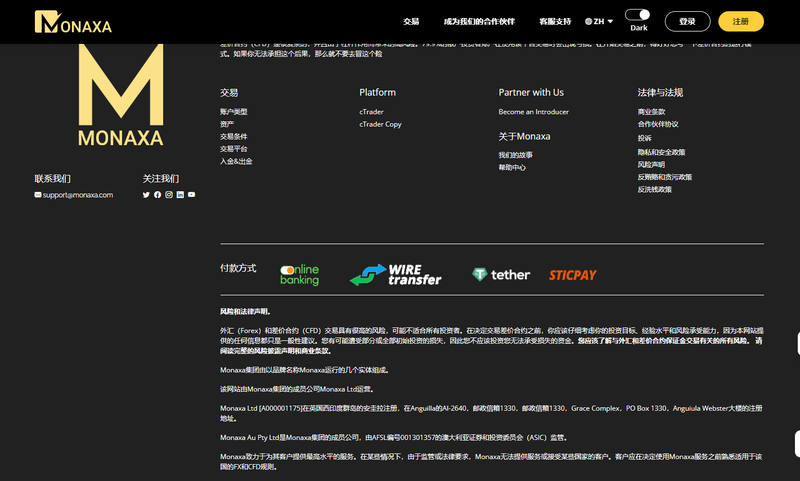This screenshot has width=800, height=481.
Task: Click the Platform column heading
Action: click(x=378, y=92)
